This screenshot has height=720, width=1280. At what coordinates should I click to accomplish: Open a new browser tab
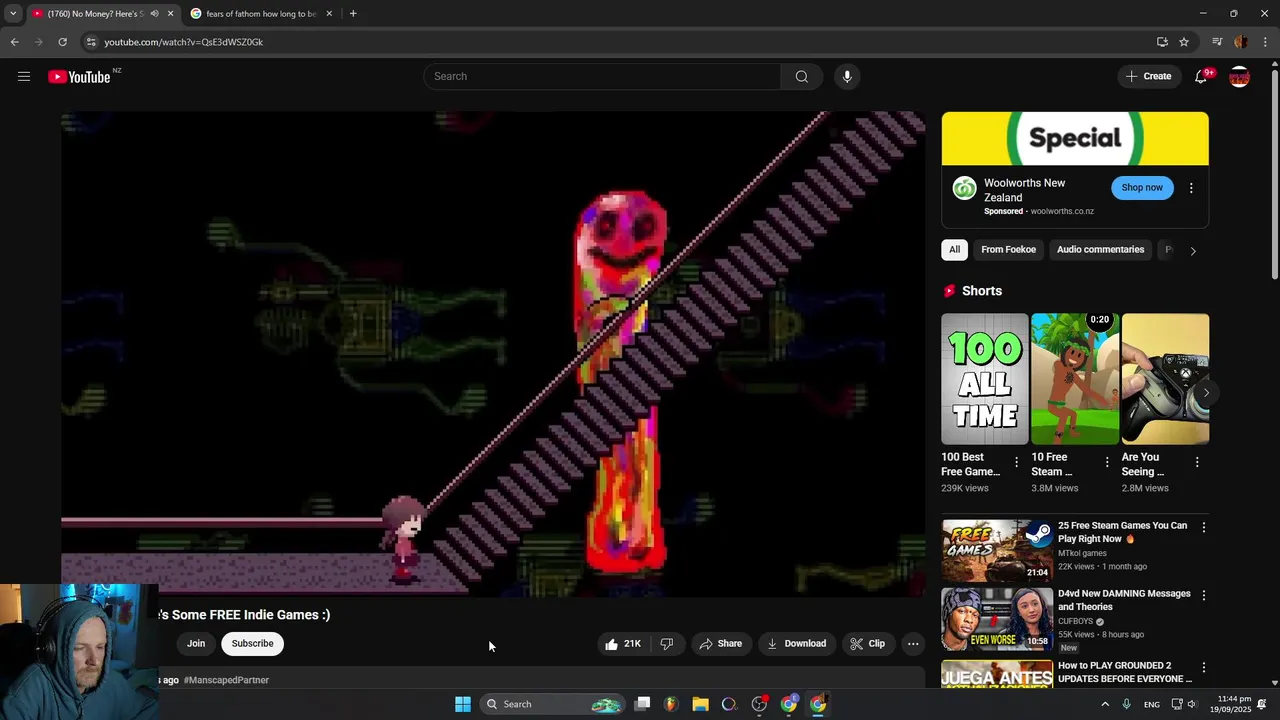[x=353, y=14]
